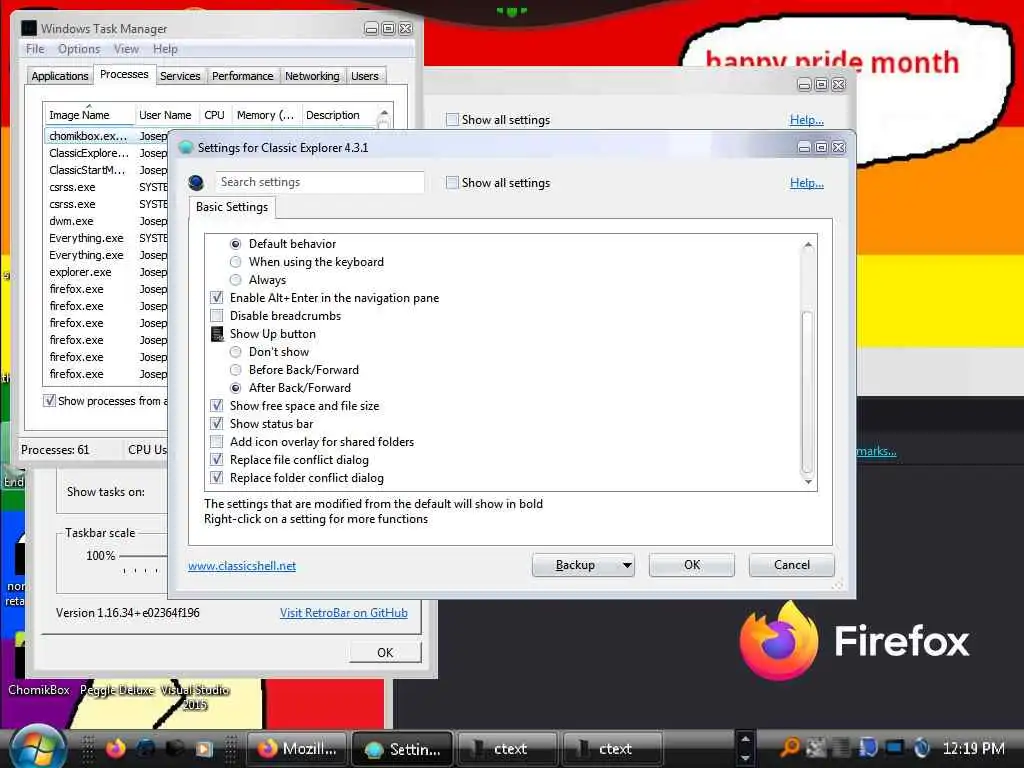The height and width of the screenshot is (768, 1024).
Task: Click the Windows Task Manager title icon
Action: coord(29,28)
